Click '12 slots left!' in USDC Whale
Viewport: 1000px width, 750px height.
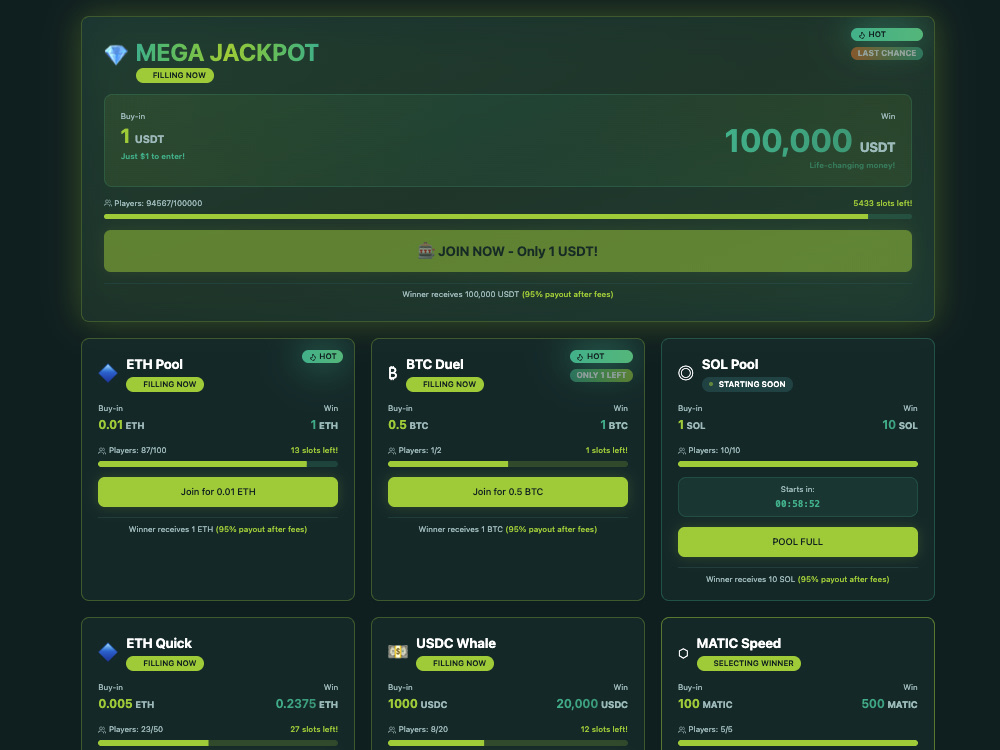pos(604,729)
